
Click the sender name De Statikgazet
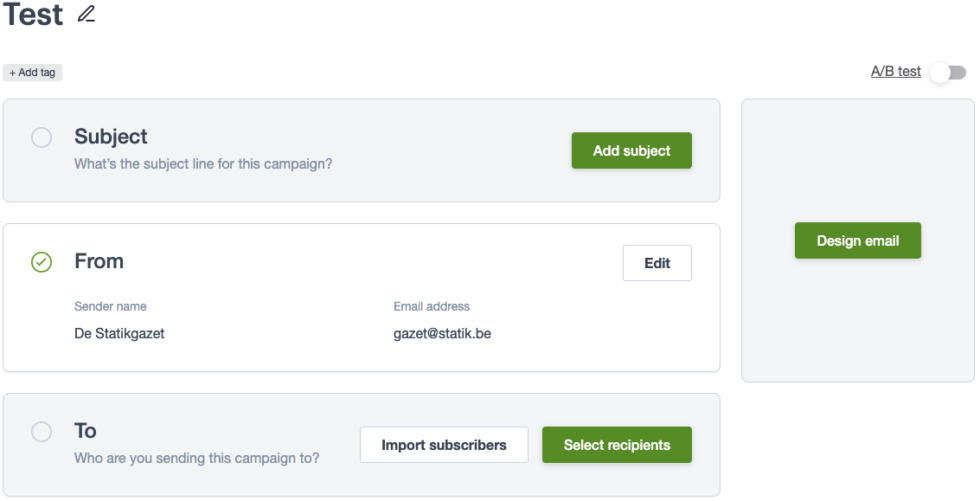(119, 334)
